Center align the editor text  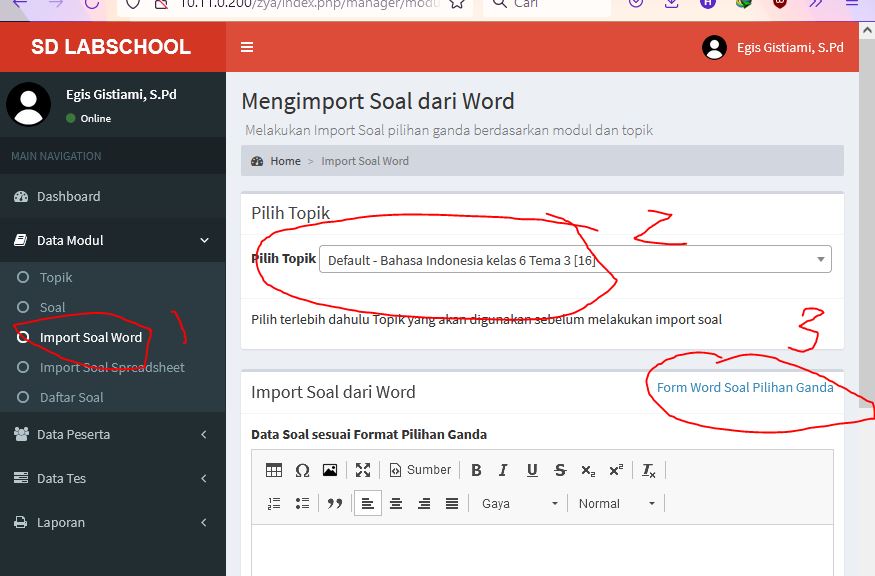[396, 503]
